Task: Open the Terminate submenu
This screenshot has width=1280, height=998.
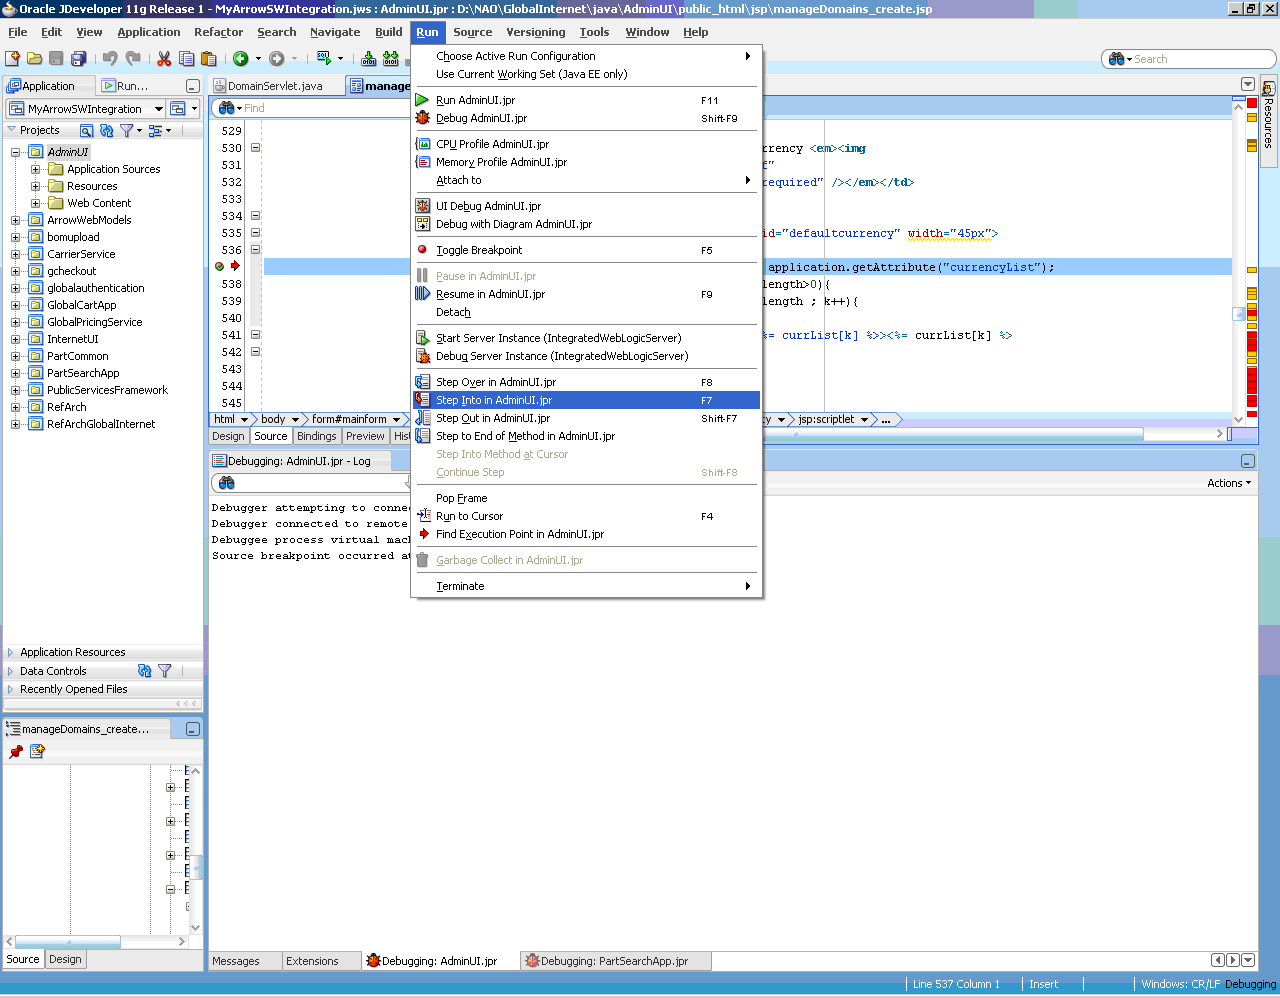Action: coord(587,586)
